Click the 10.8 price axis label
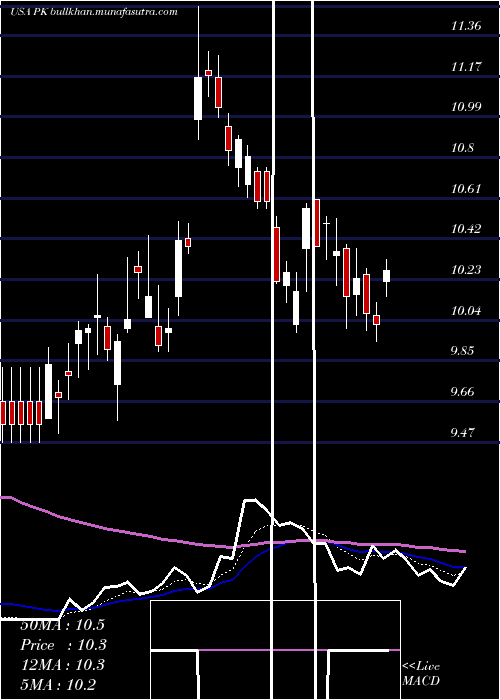This screenshot has width=500, height=700. [462, 148]
